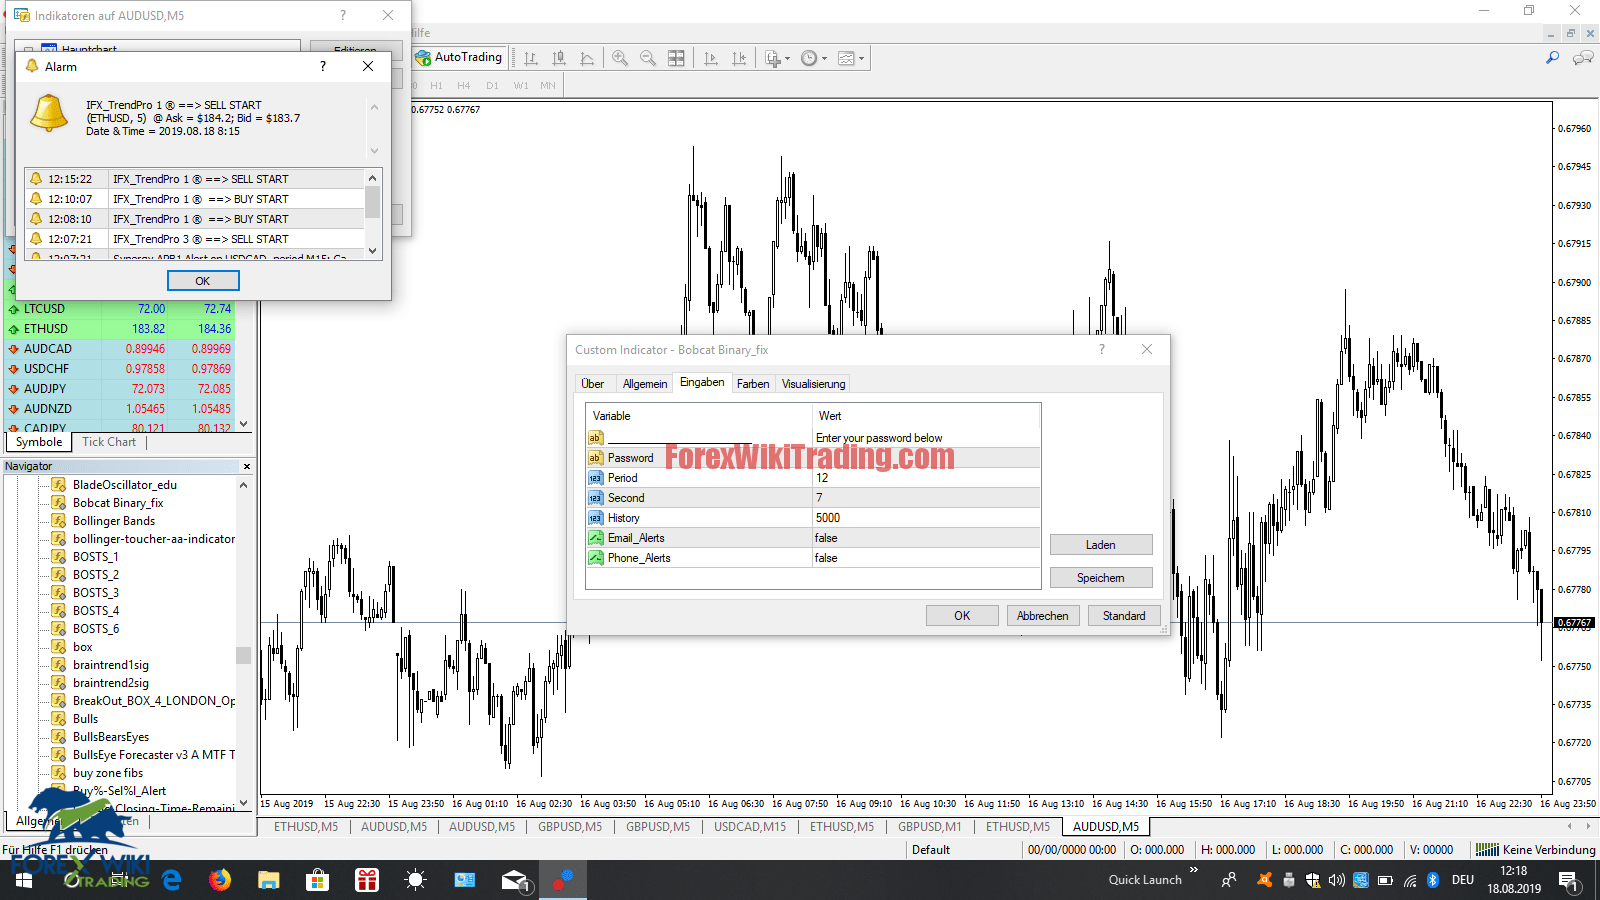The image size is (1600, 900).
Task: Select ETHUSD in Market Watch
Action: (120, 329)
